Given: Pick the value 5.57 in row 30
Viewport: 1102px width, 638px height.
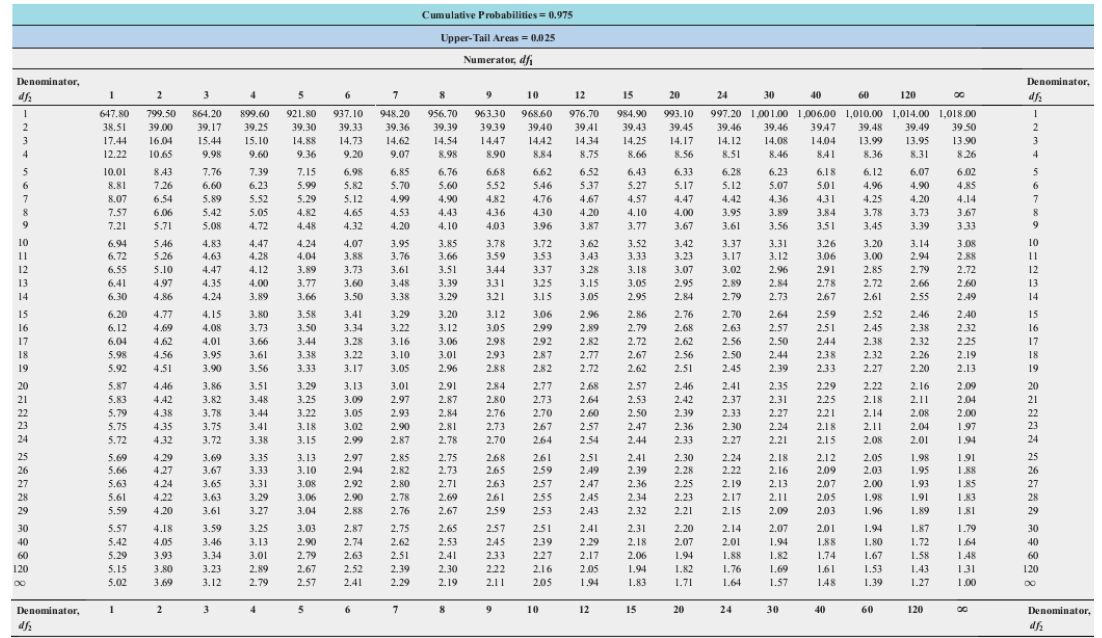Looking at the screenshot, I should click(117, 528).
